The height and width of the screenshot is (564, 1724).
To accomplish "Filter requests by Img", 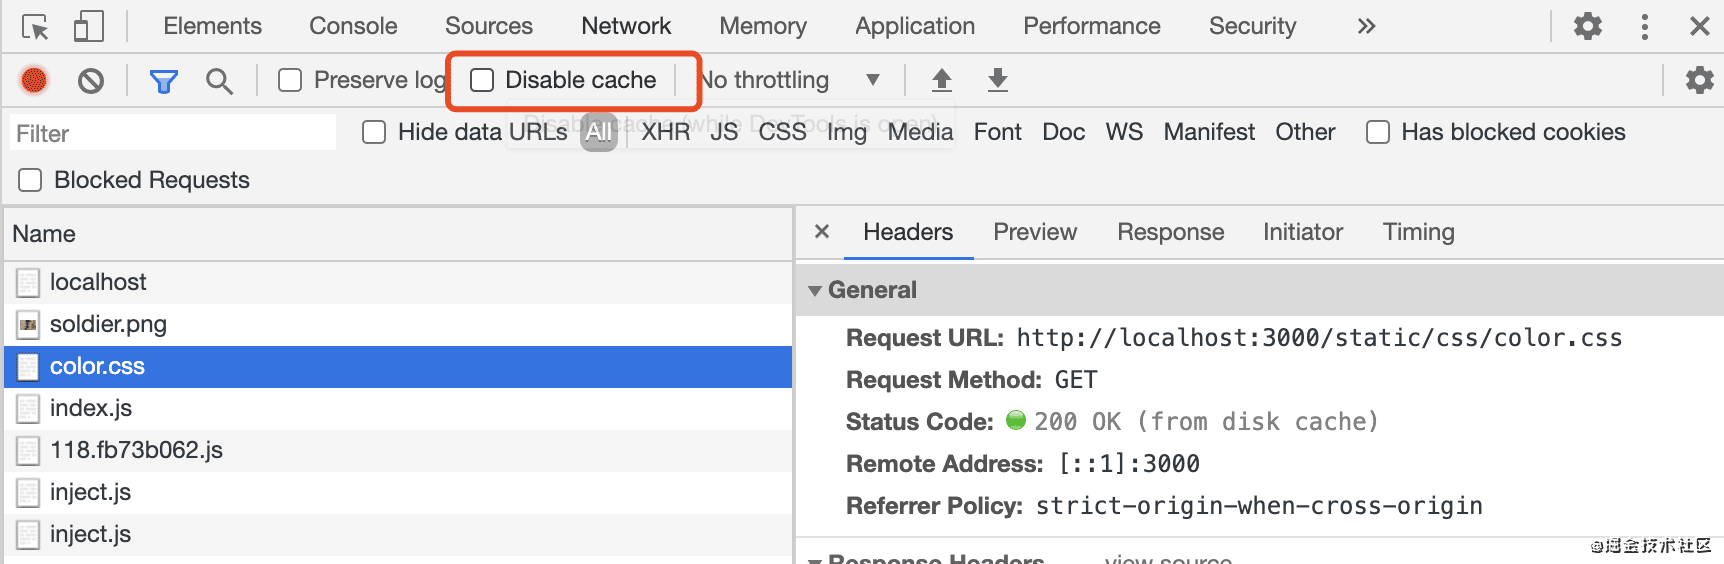I will click(847, 132).
